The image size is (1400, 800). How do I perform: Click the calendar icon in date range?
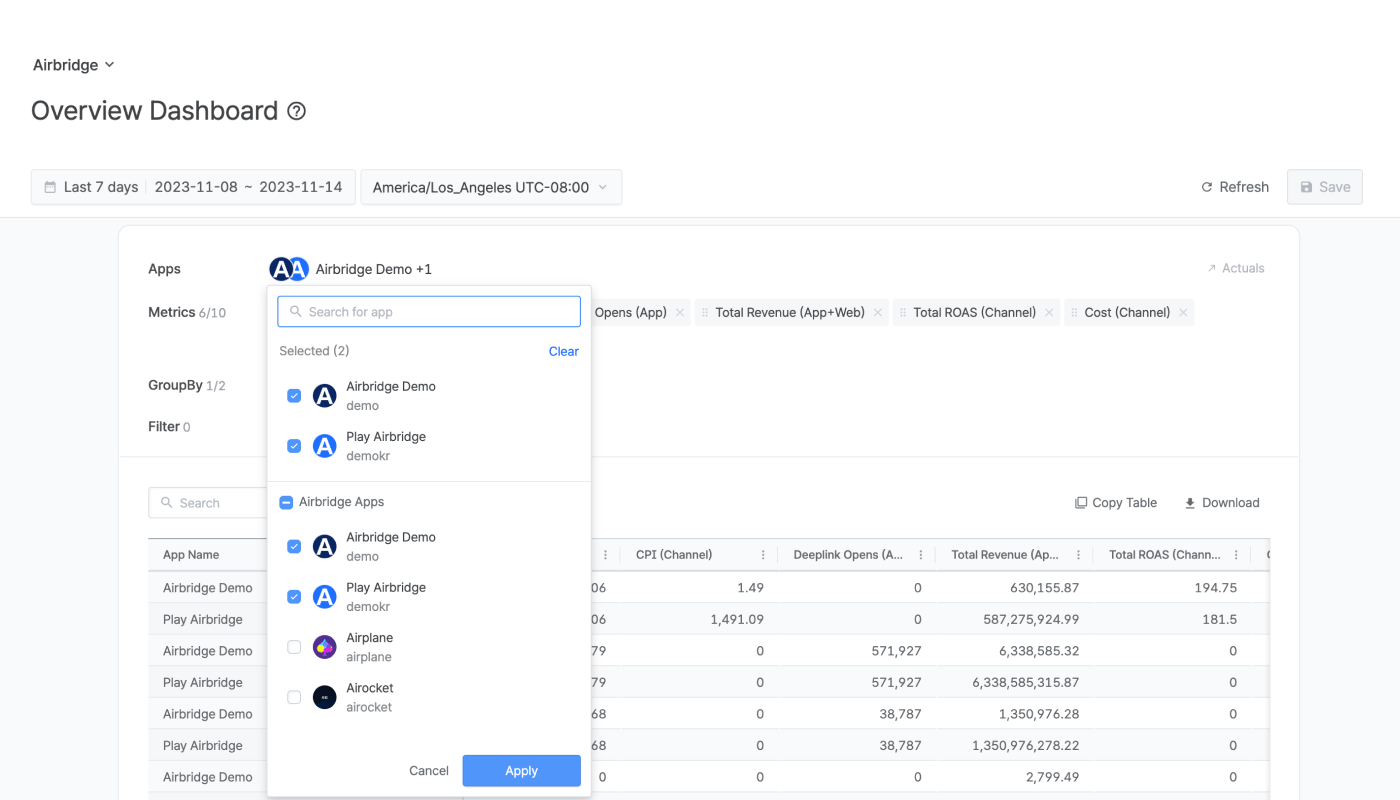pos(50,187)
